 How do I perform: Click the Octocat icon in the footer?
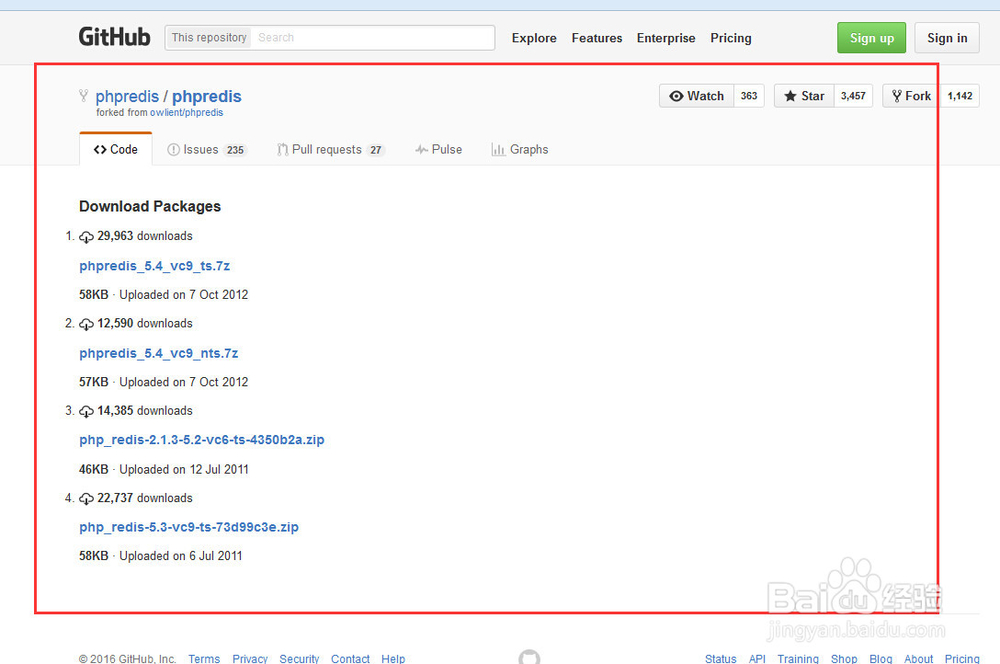point(529,657)
